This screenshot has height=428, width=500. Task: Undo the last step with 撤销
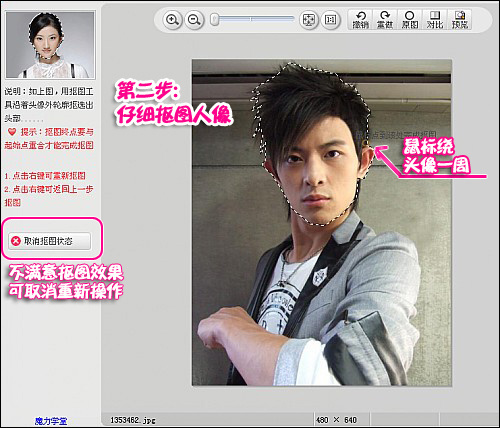click(x=360, y=20)
